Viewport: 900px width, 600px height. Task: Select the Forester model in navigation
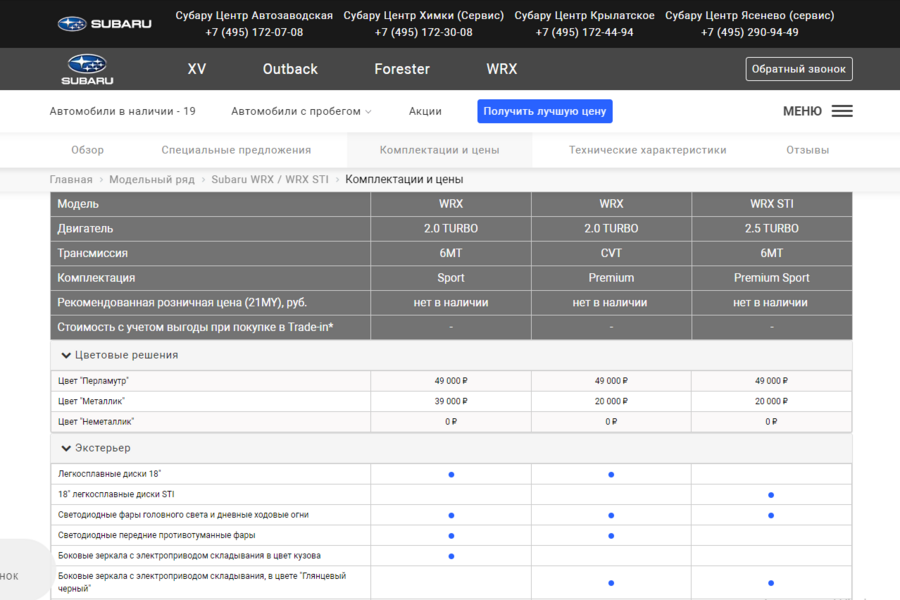point(402,69)
